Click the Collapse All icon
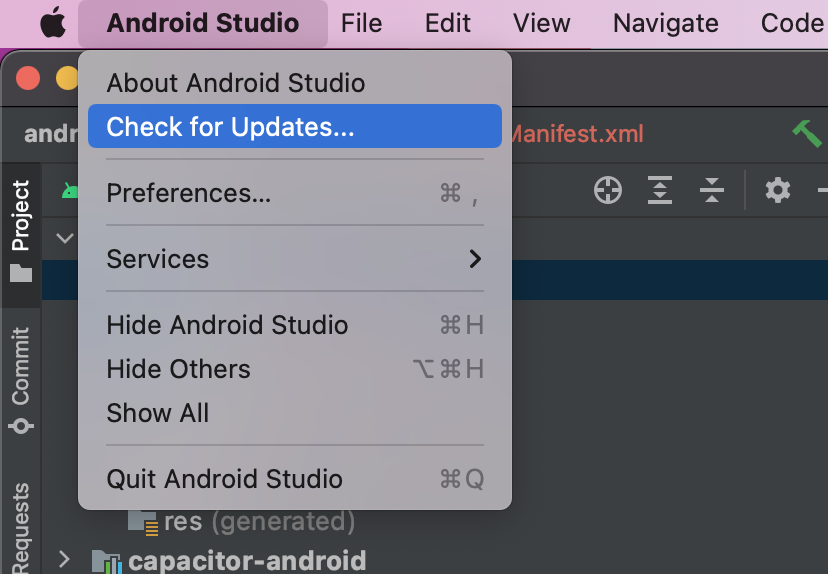 click(712, 190)
